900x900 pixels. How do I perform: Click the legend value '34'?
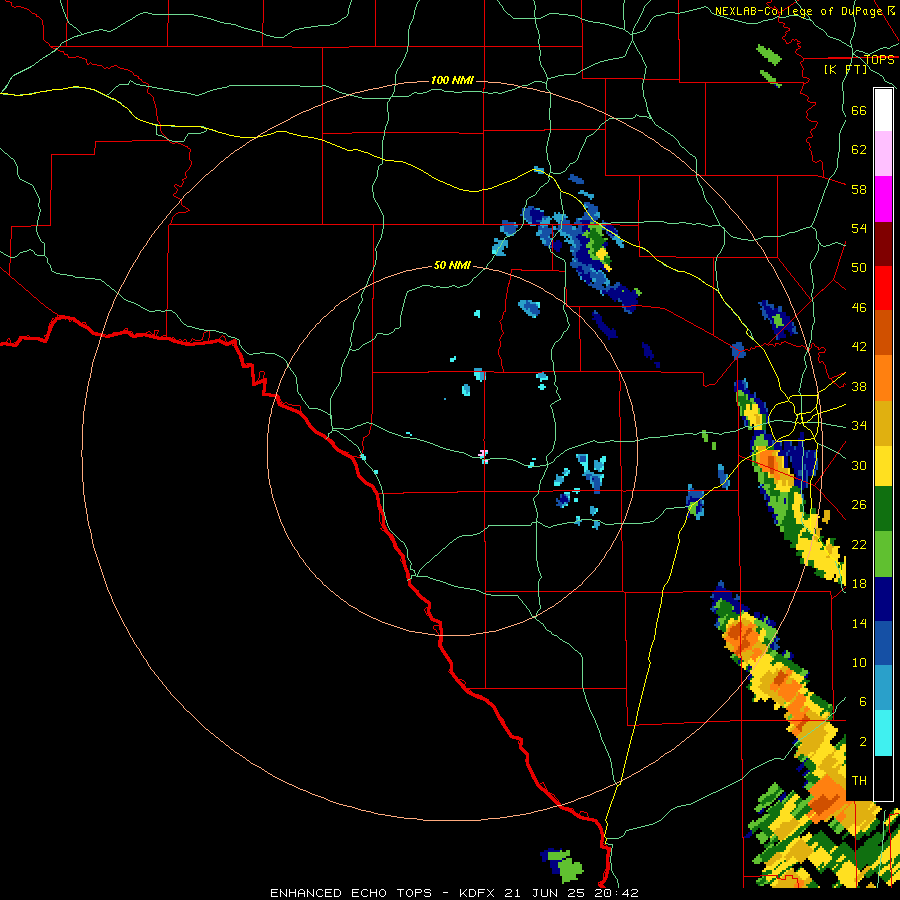coord(859,426)
